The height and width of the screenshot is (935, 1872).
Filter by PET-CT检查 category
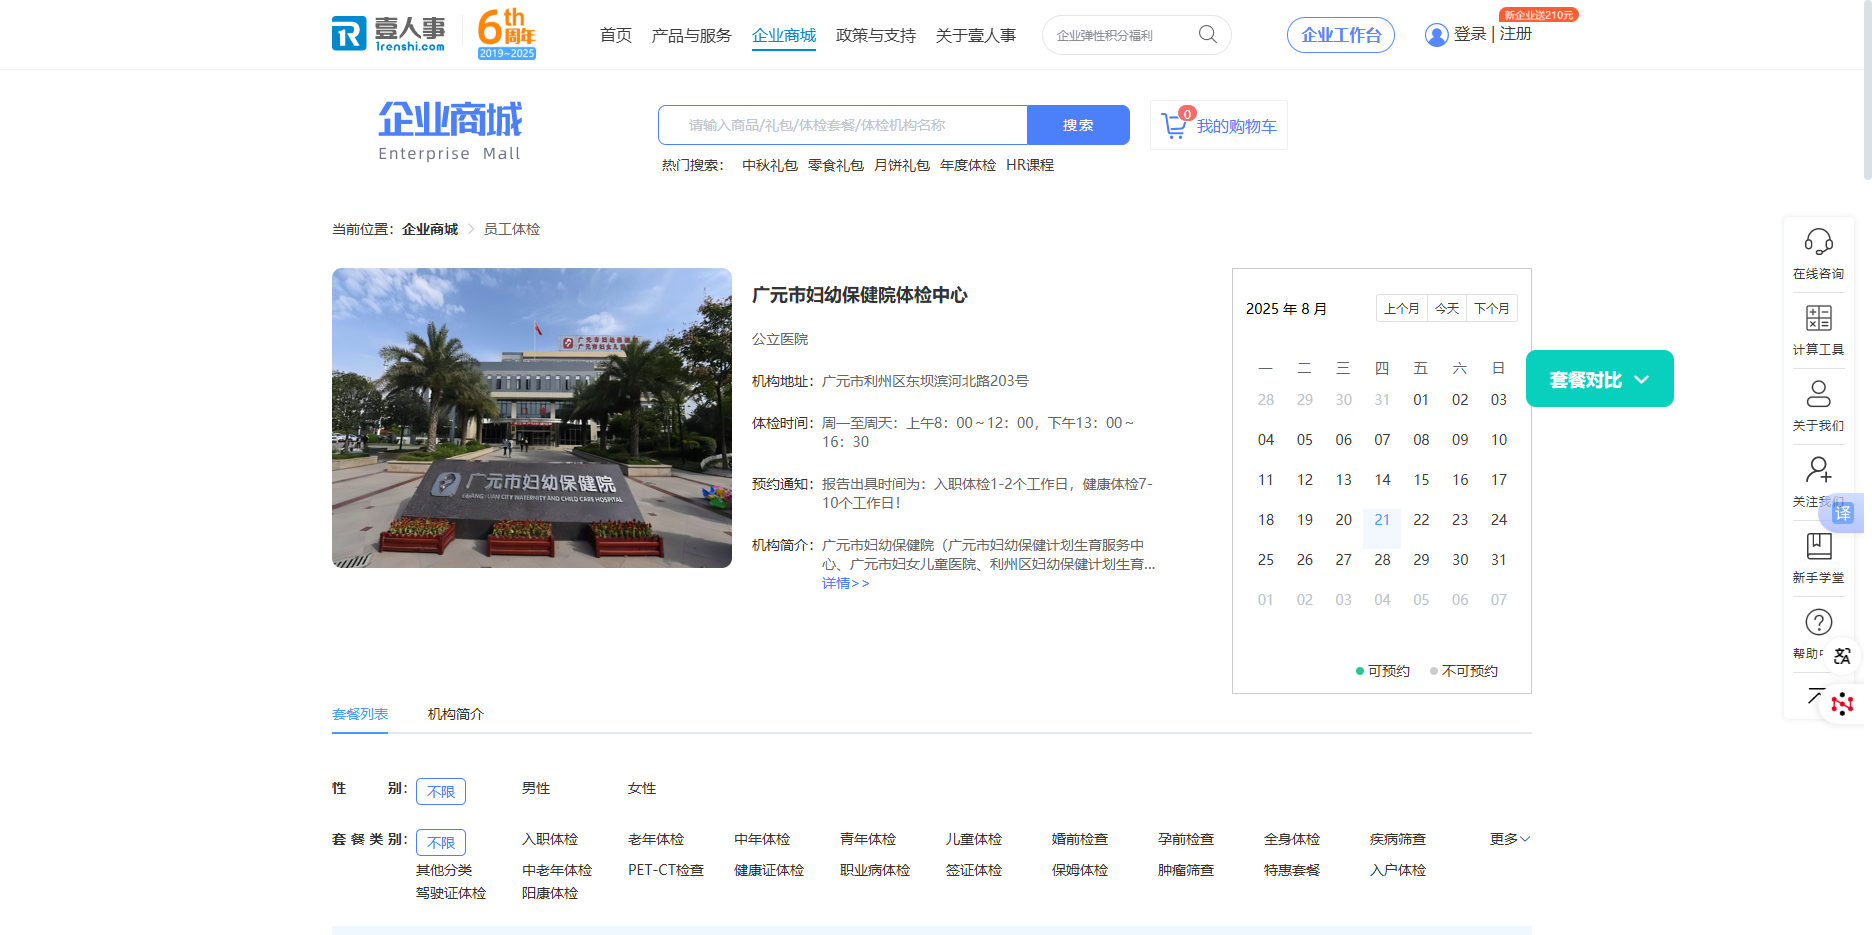tap(666, 870)
